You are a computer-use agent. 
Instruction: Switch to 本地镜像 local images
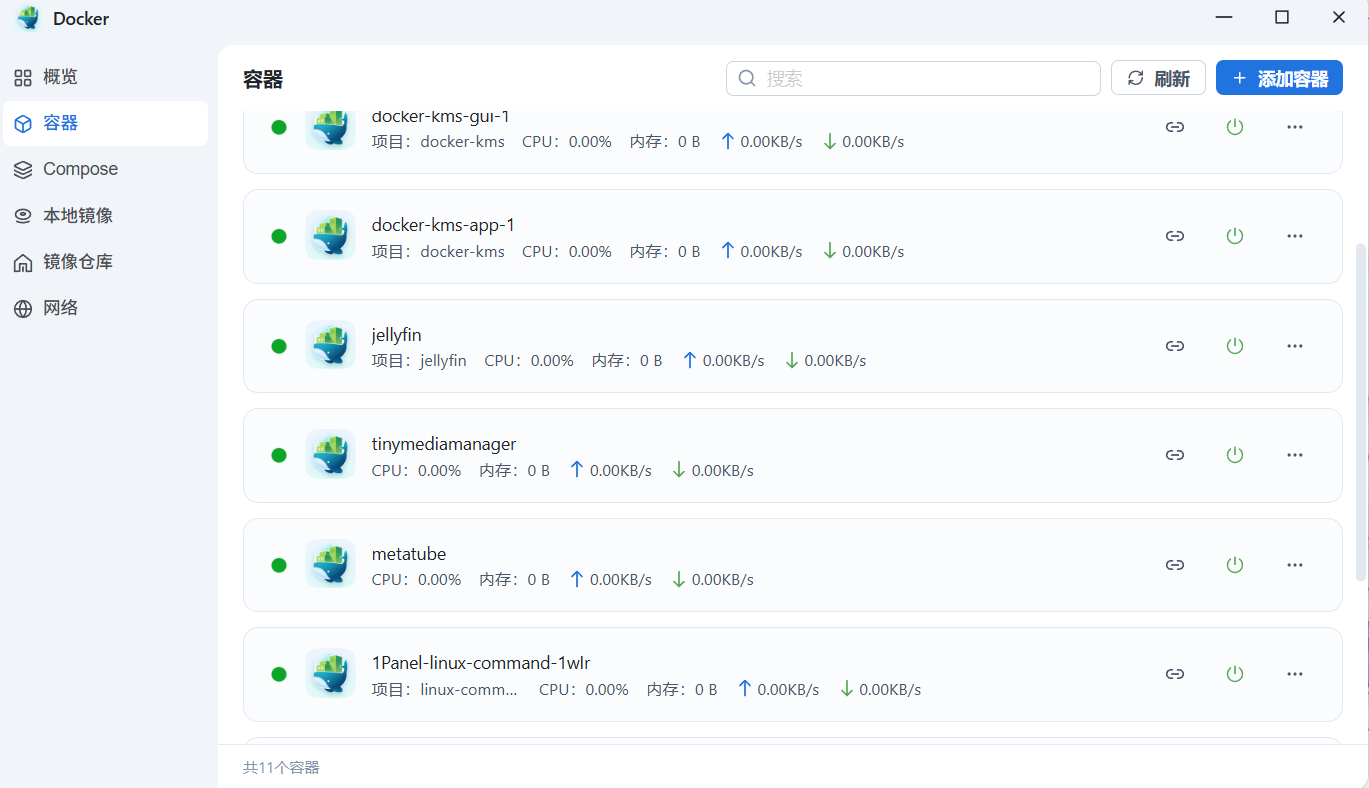click(x=105, y=216)
